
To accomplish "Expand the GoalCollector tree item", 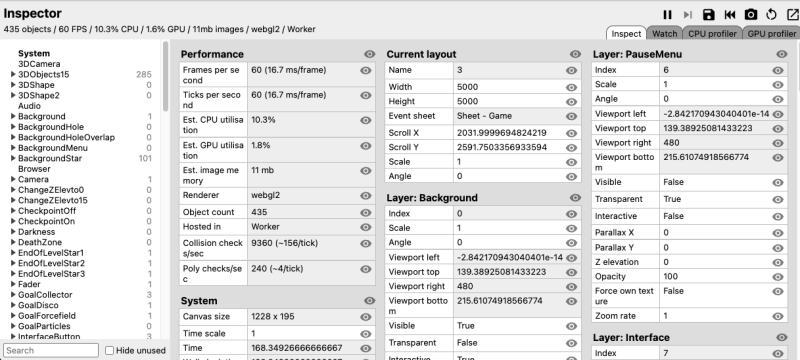I will click(13, 295).
